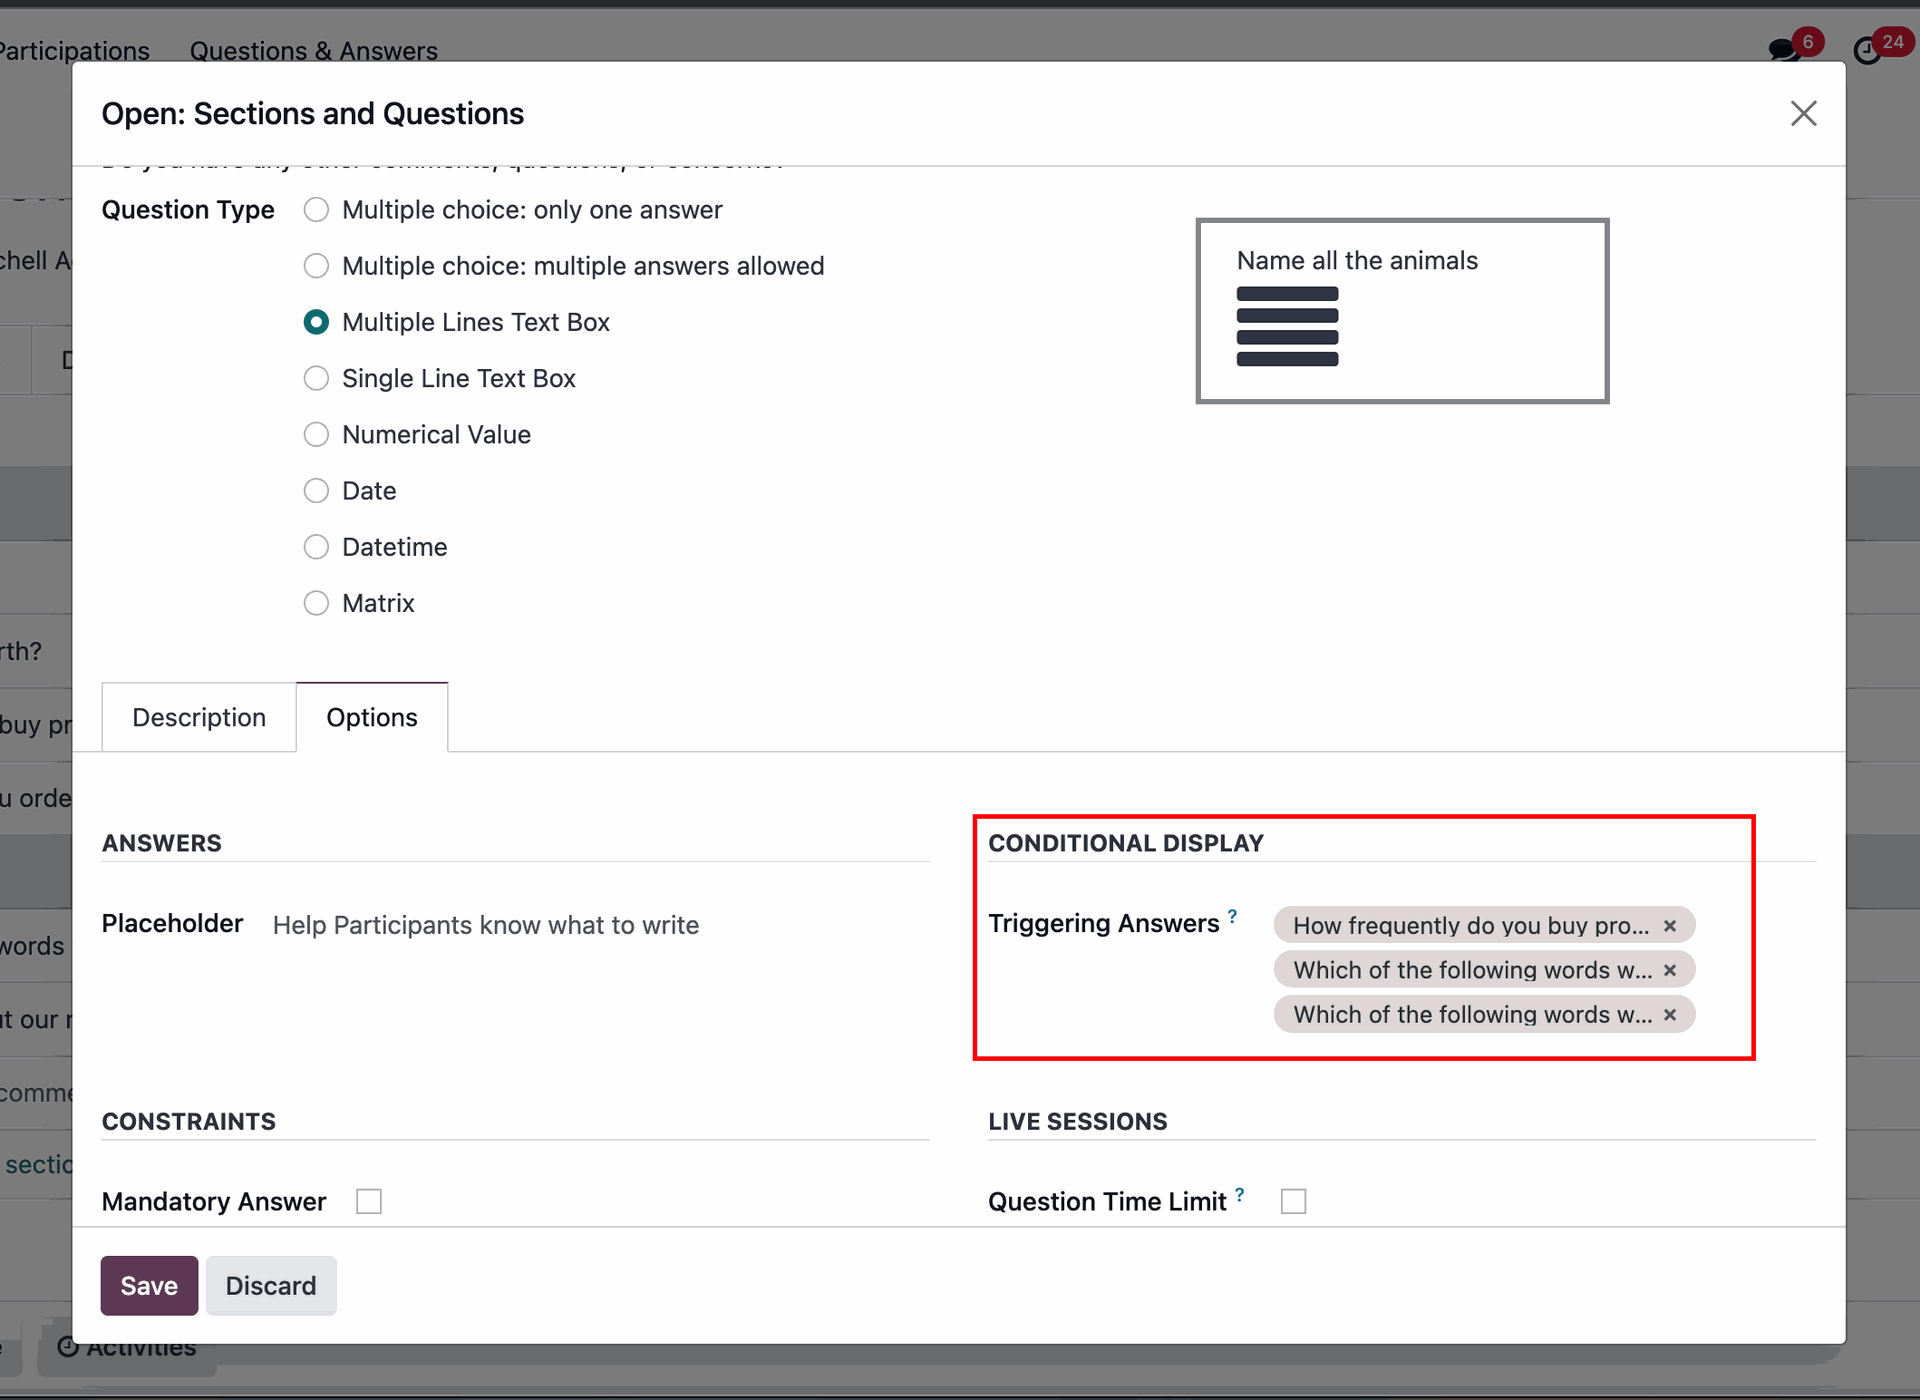Open Participations menu in top bar
Image resolution: width=1920 pixels, height=1400 pixels.
tap(74, 50)
